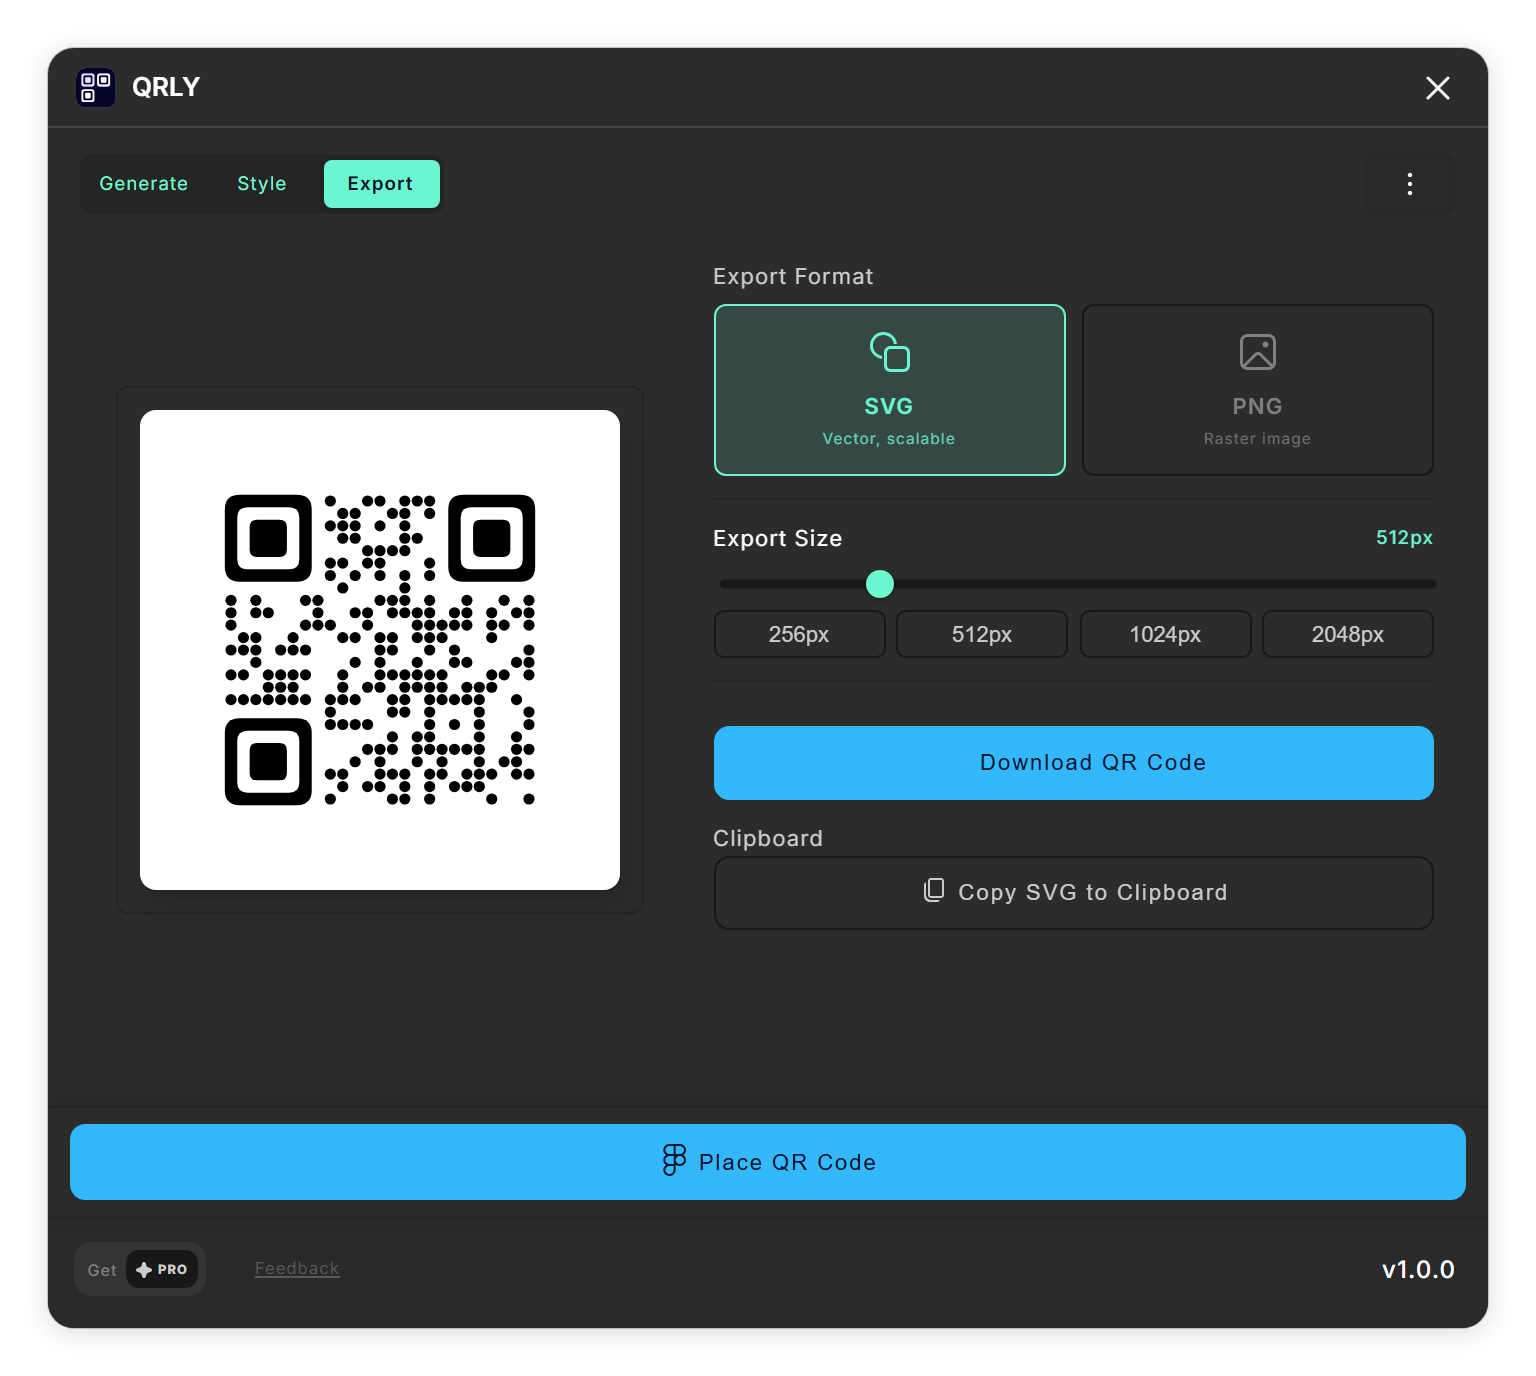
Task: Click the Export Size slider handle
Action: tap(880, 584)
